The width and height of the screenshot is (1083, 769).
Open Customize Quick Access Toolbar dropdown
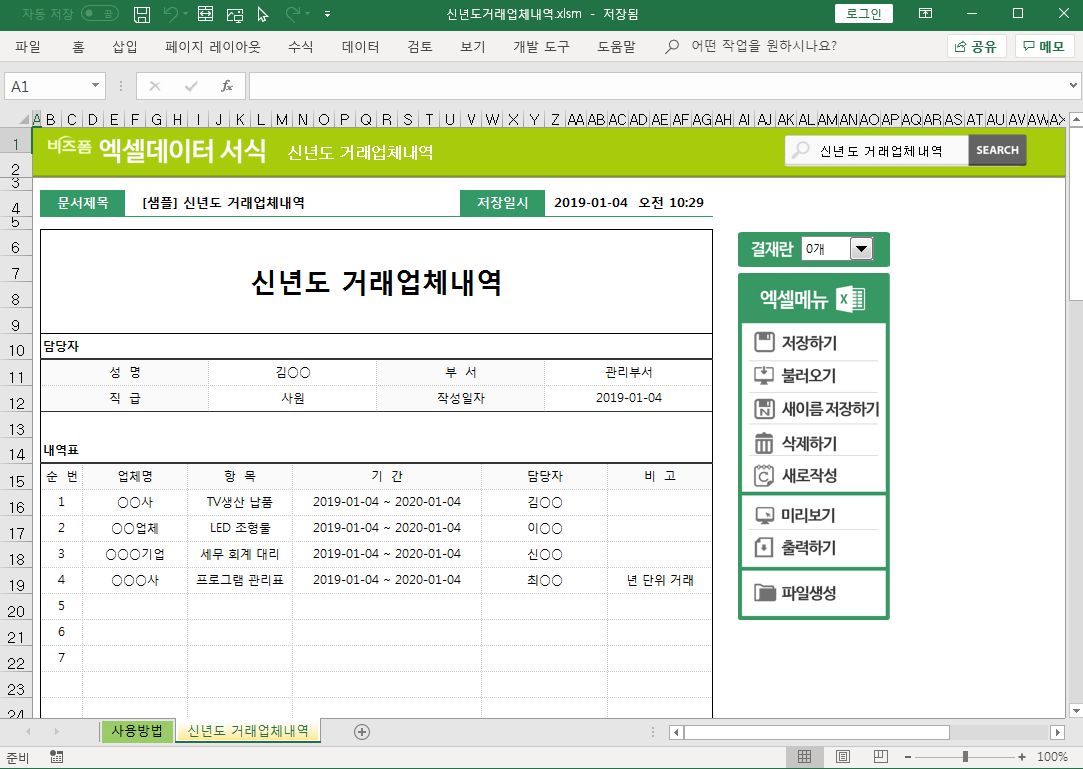327,14
